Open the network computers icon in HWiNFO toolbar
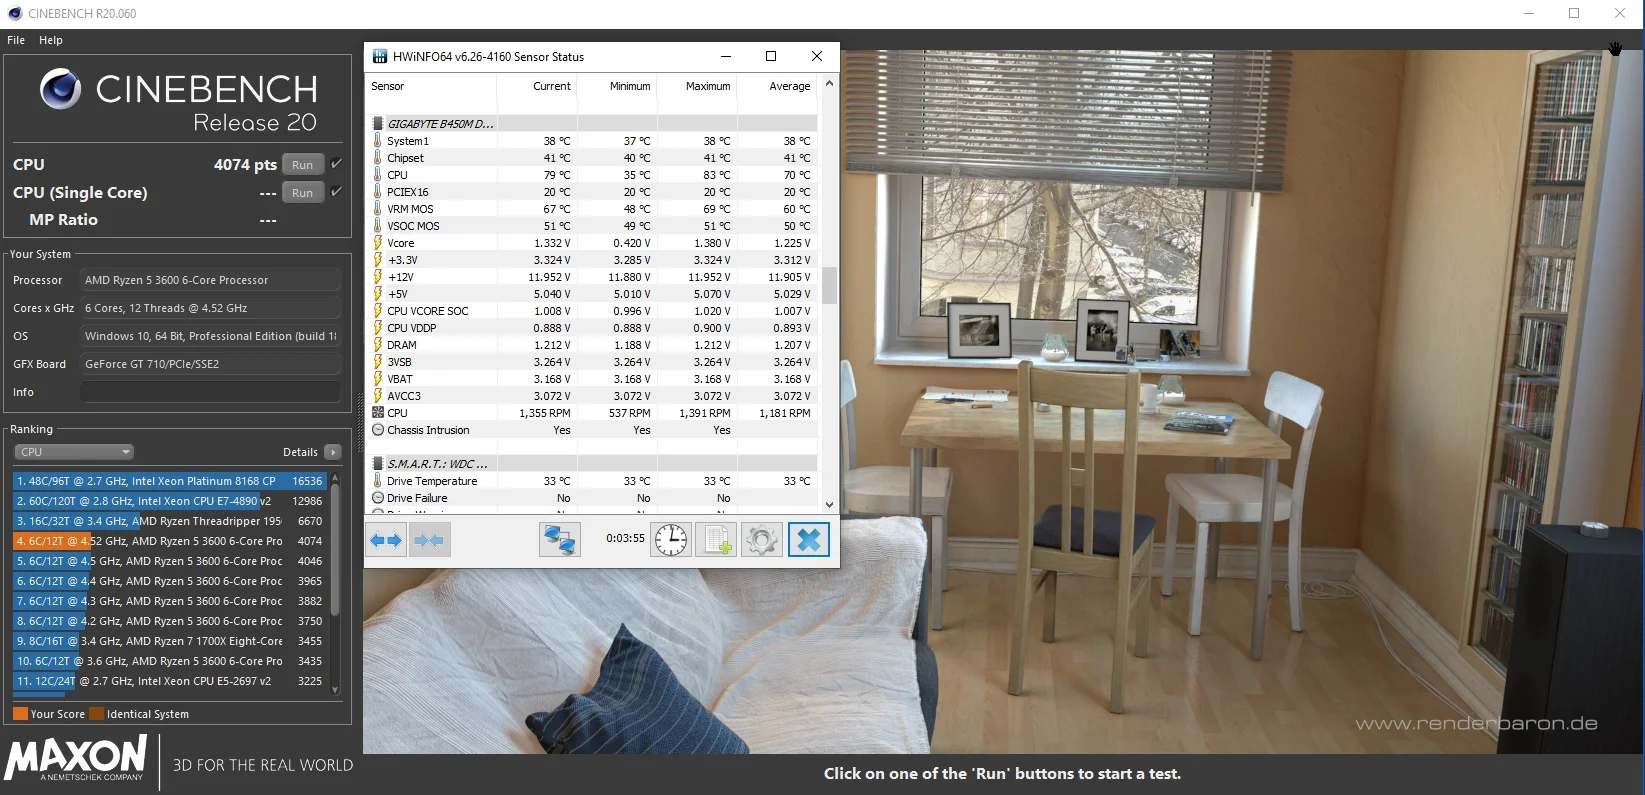 (560, 540)
